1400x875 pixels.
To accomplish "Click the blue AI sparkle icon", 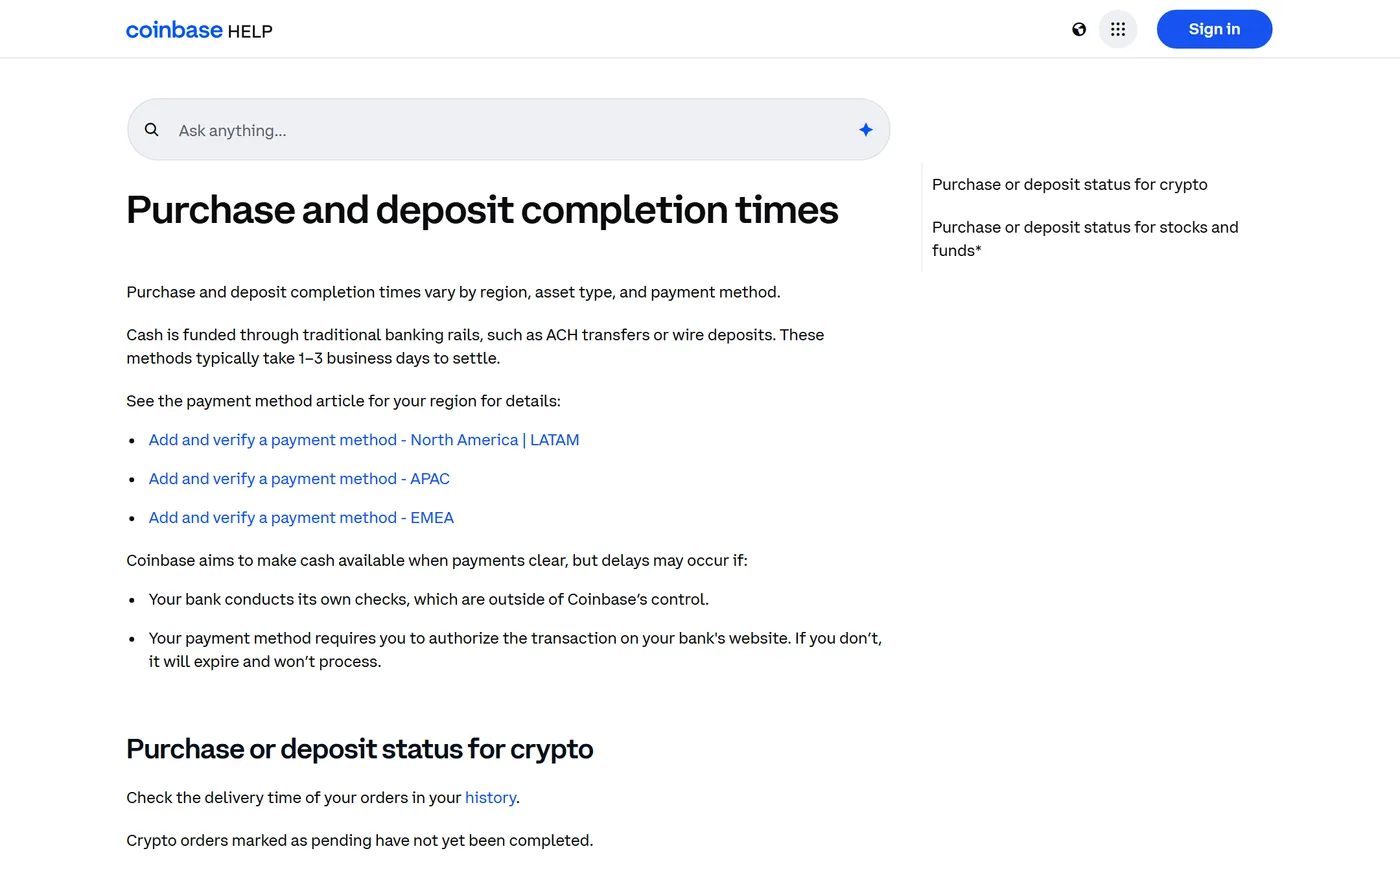I will pos(866,130).
